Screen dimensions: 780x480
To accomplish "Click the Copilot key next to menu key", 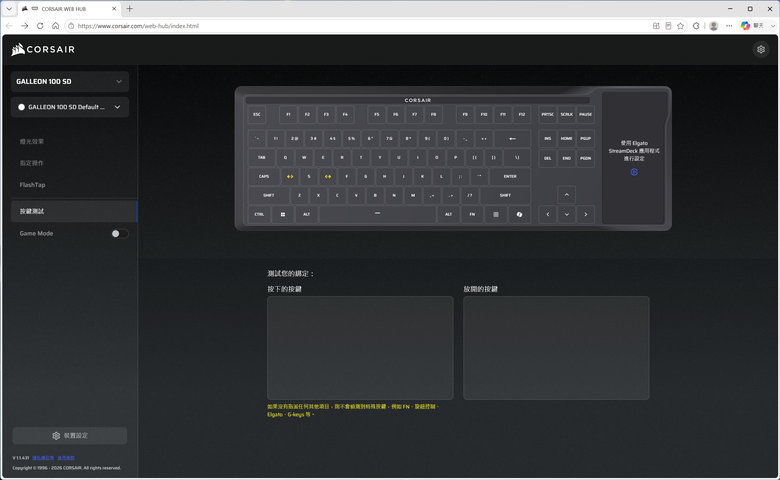I will click(519, 214).
